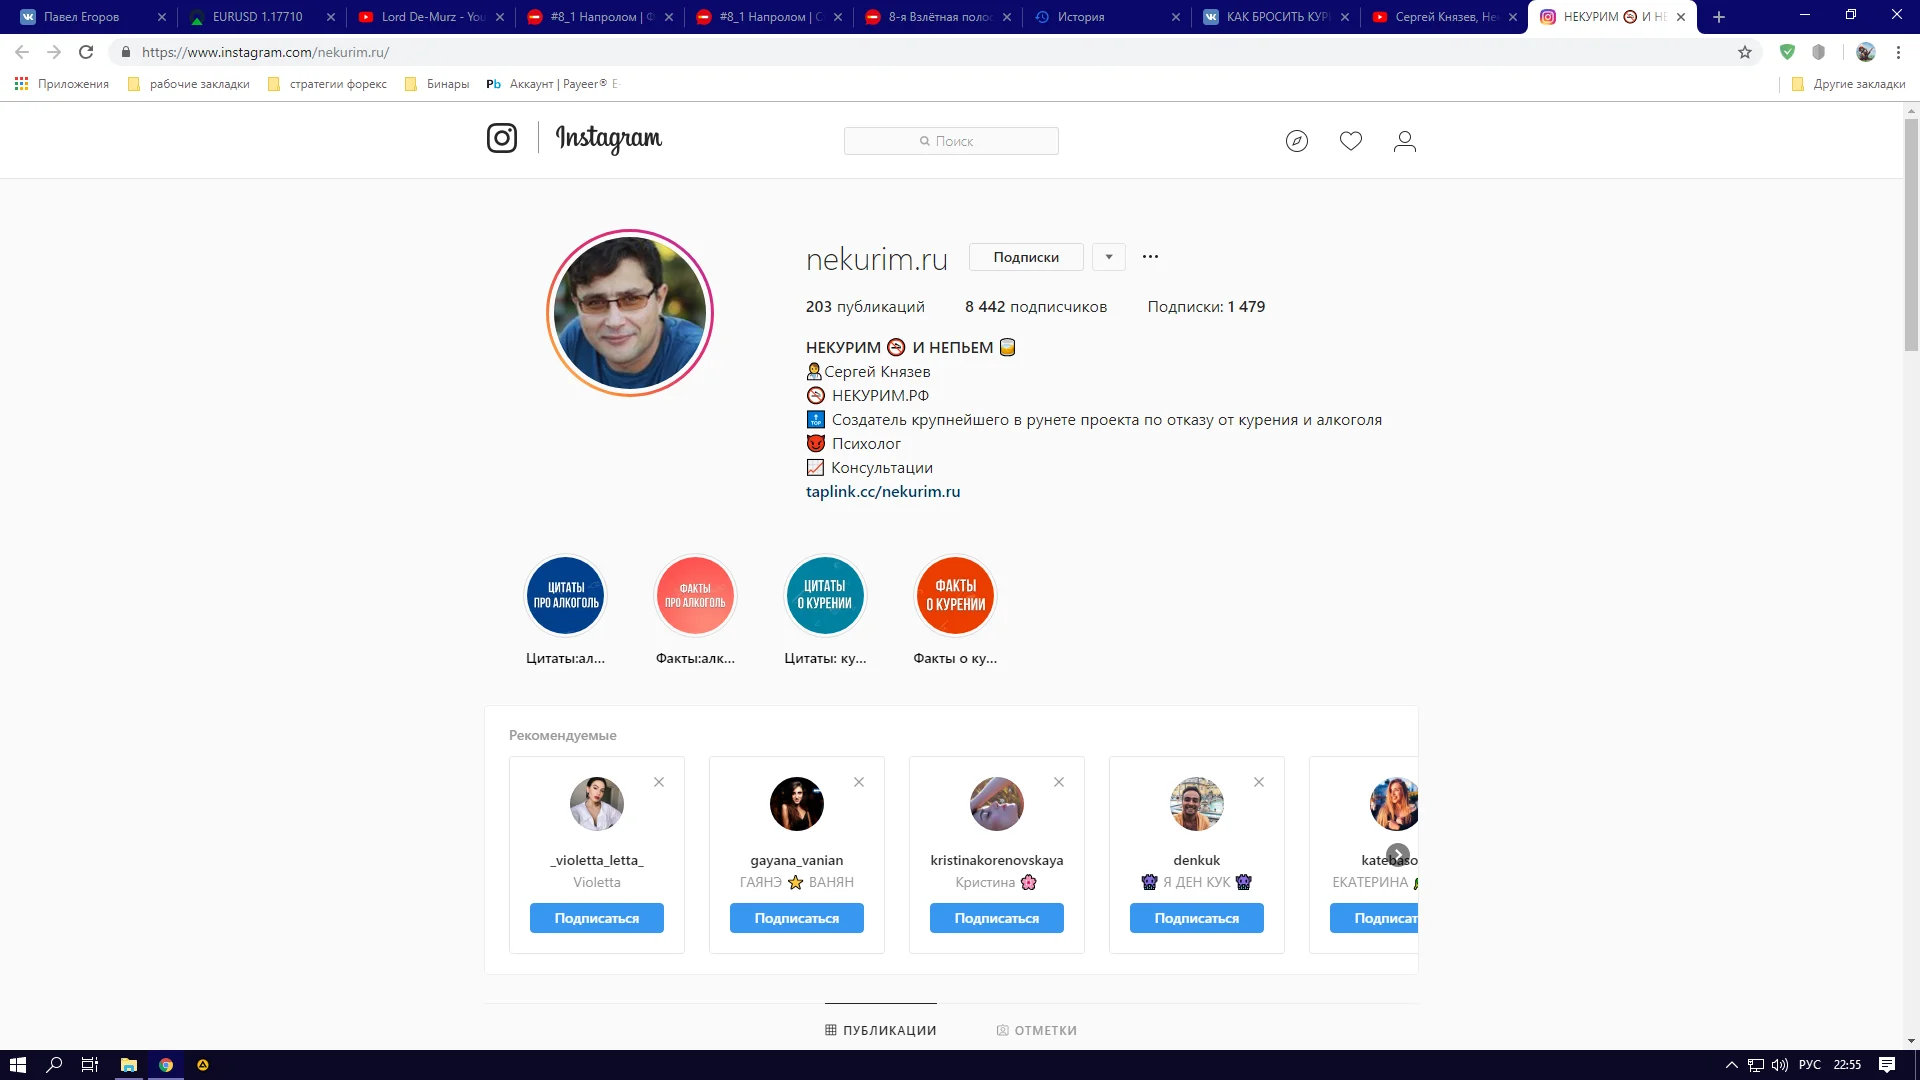Open Chrome's three-dot menu

(1898, 52)
